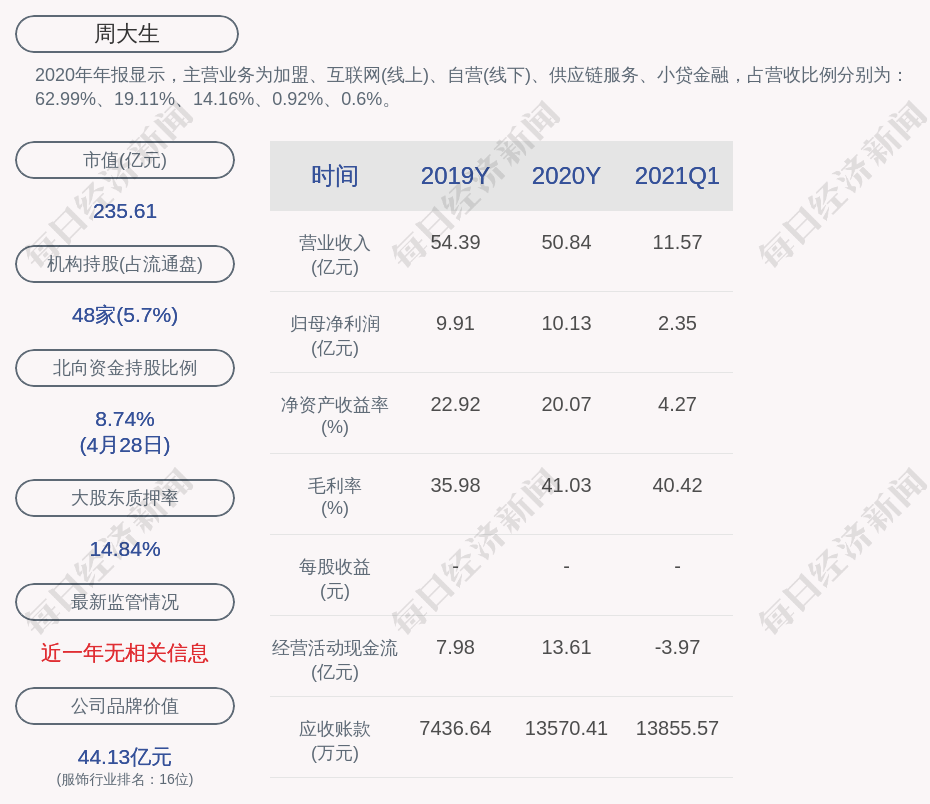Click the red 近一年无相关信息 text
The height and width of the screenshot is (804, 930).
[125, 653]
